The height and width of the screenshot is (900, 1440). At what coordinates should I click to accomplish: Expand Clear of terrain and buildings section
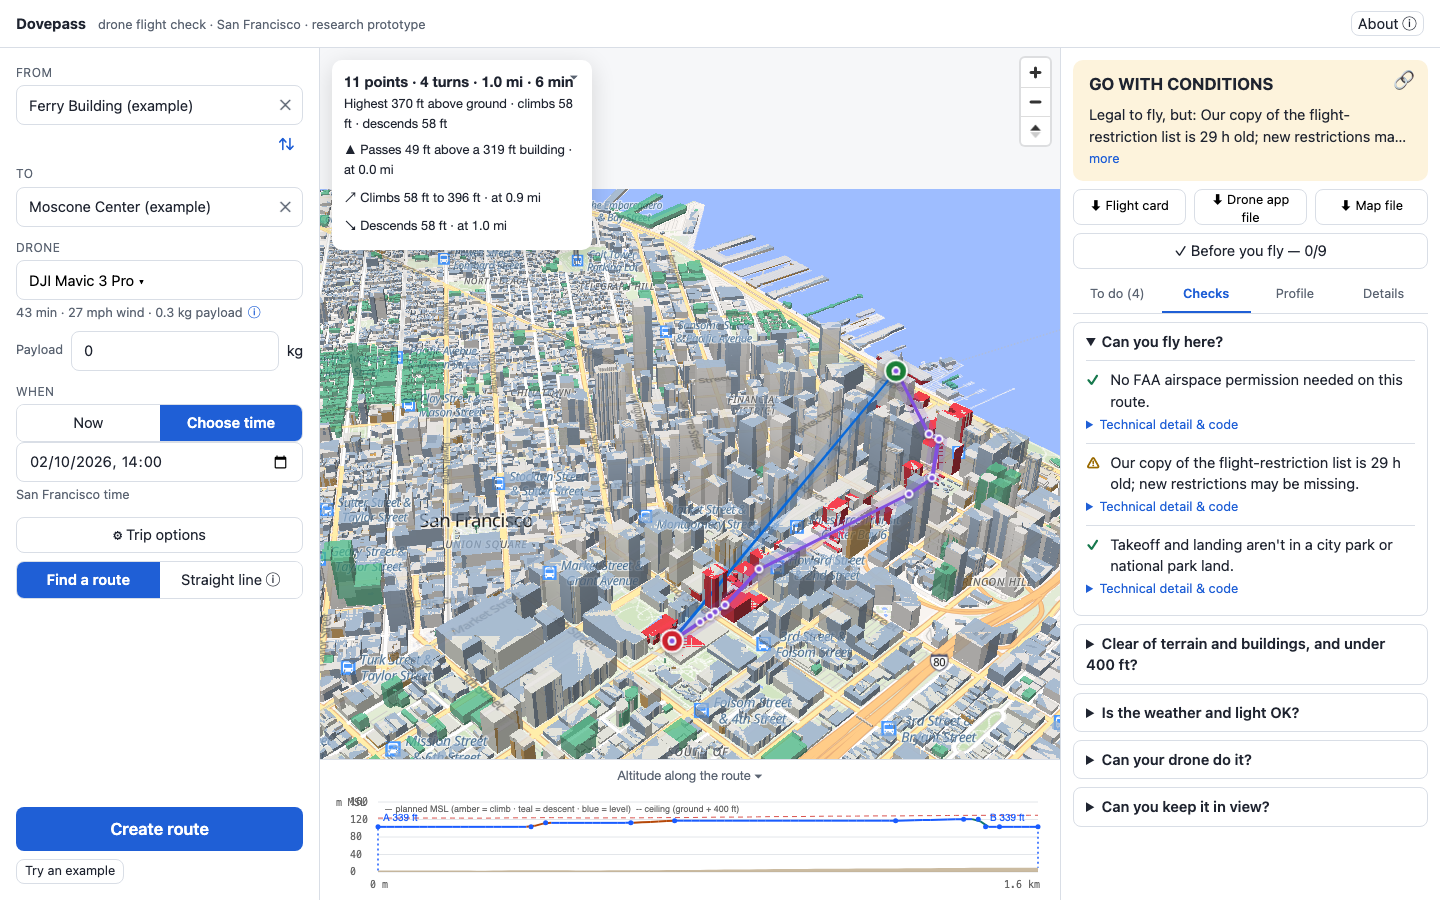(1250, 655)
